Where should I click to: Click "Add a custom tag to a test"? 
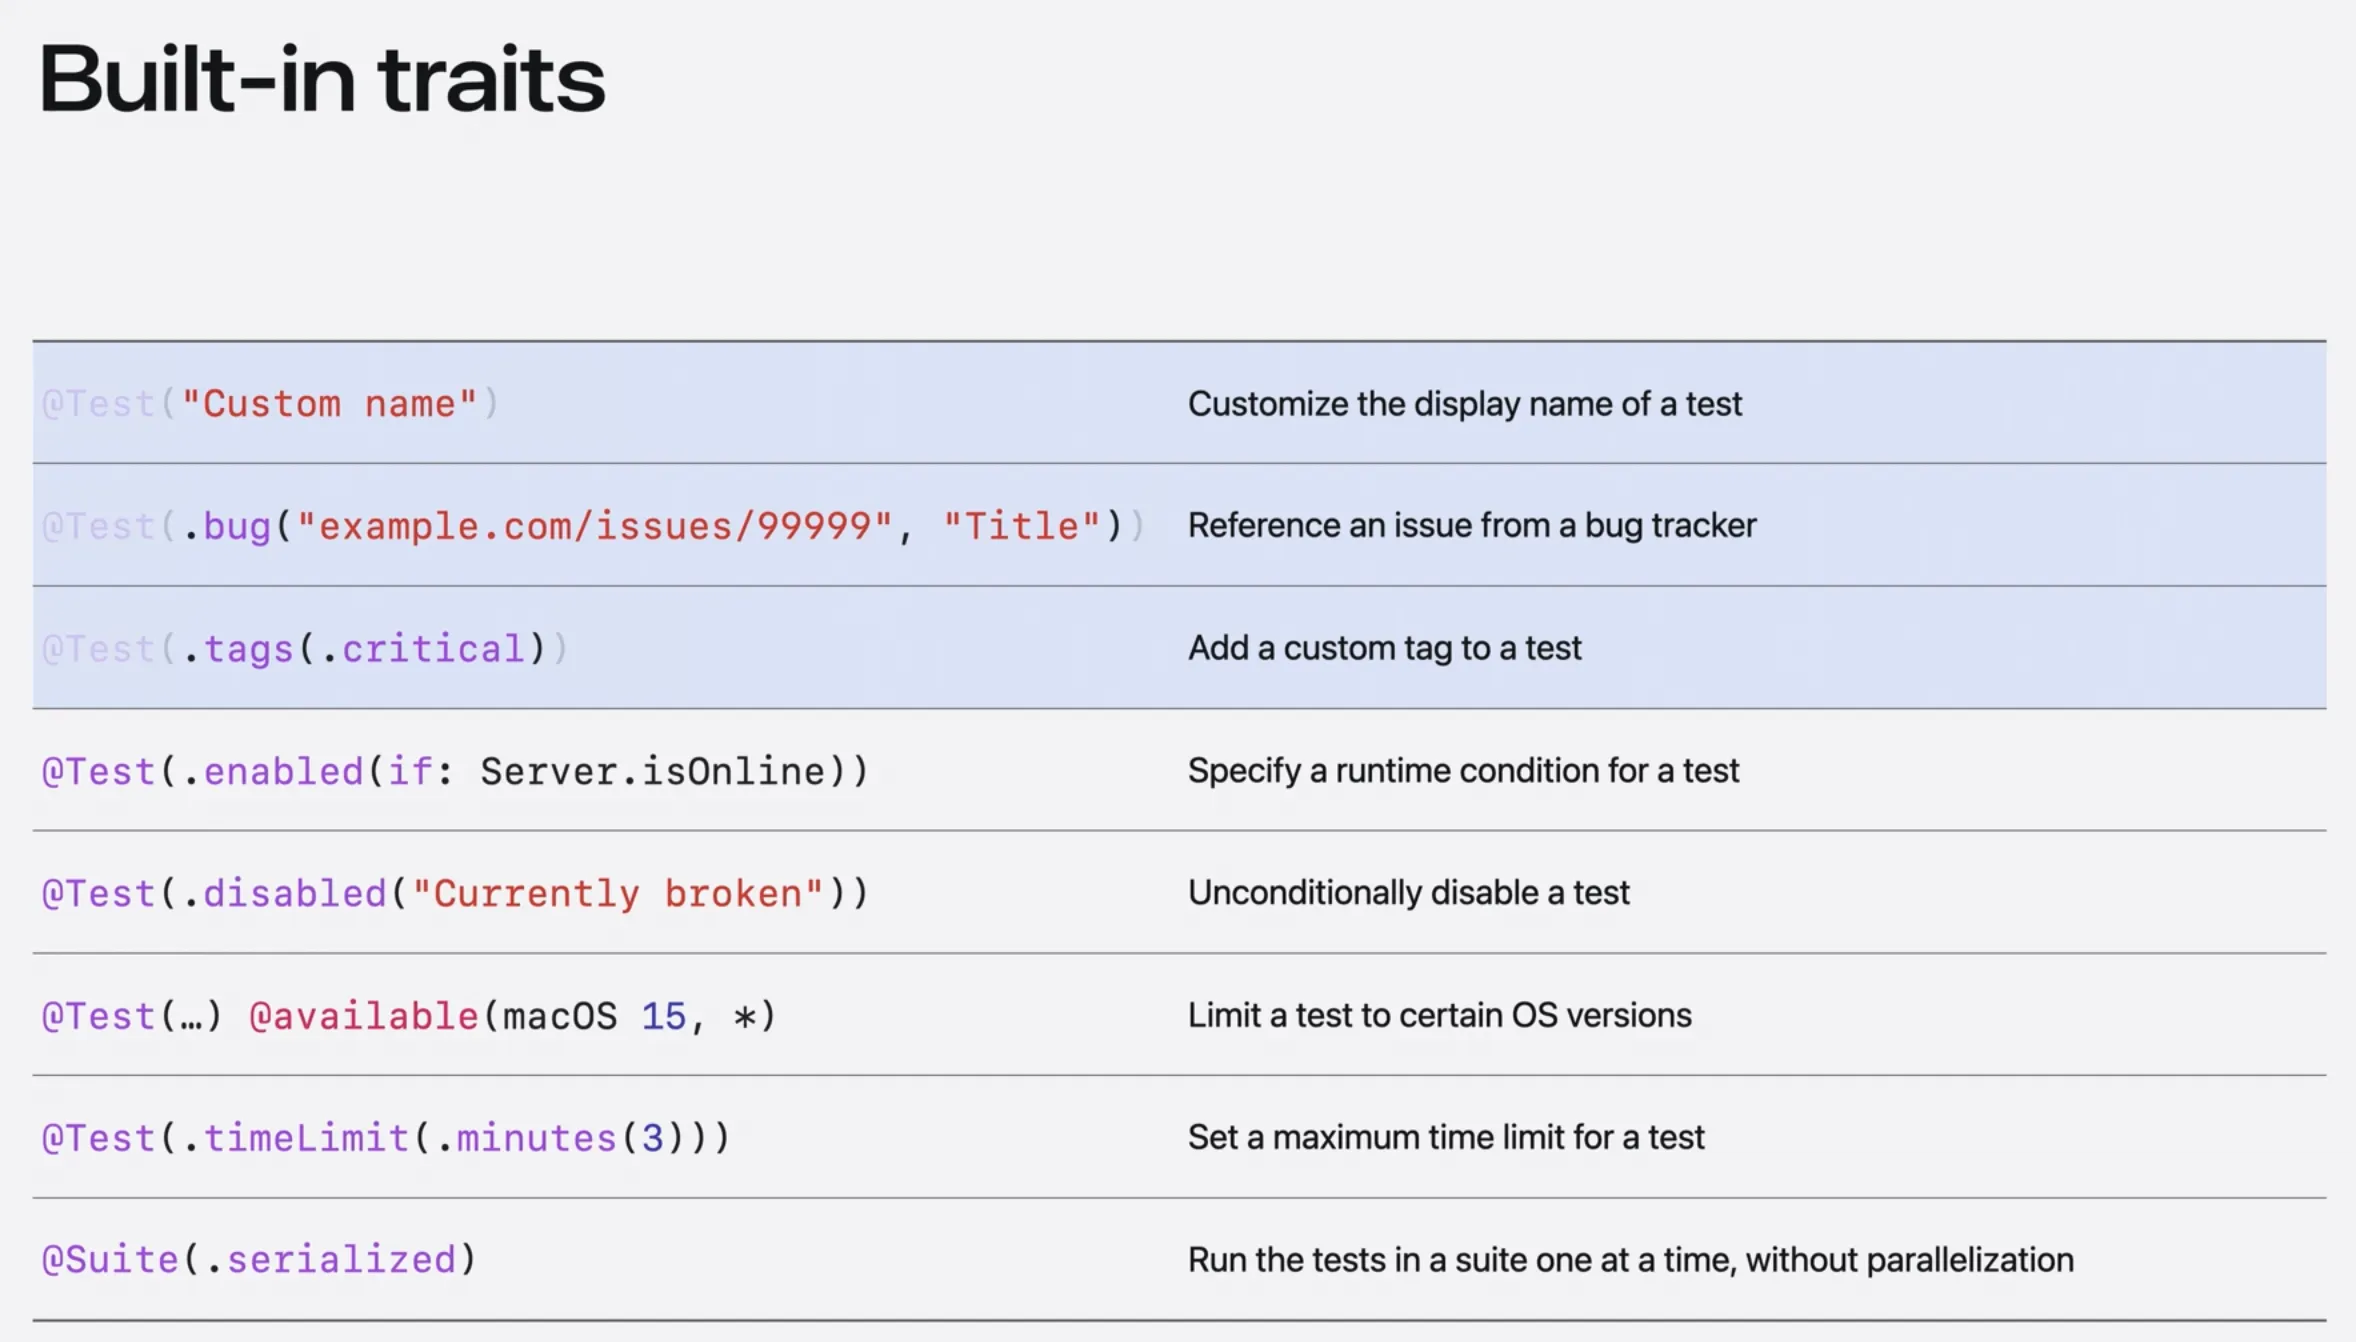[x=1385, y=648]
